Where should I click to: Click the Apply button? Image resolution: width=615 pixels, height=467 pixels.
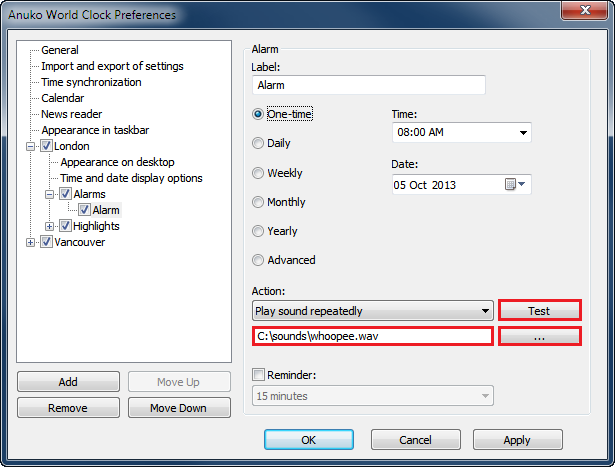pyautogui.click(x=517, y=440)
